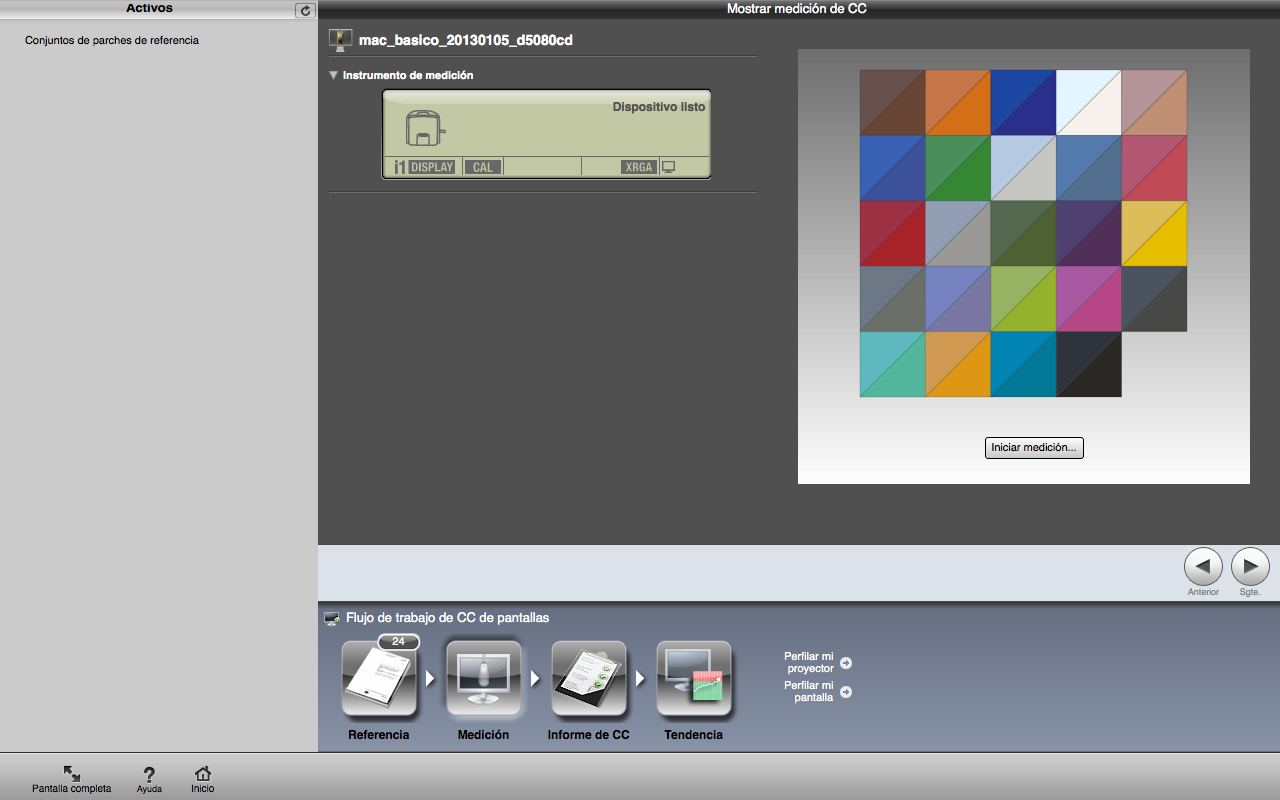This screenshot has width=1280, height=800.
Task: Select the green patch in the second row
Action: point(958,168)
